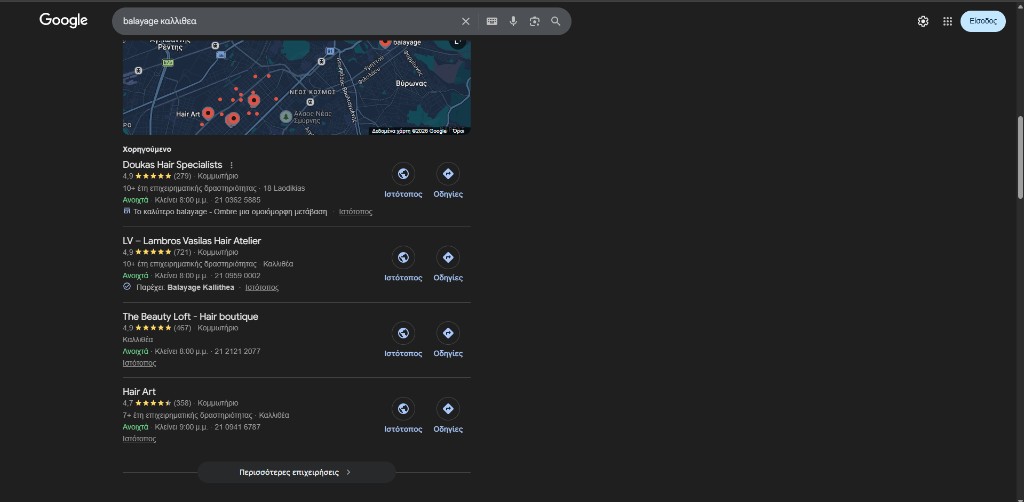Open the three-dot menu beside Doukas Hair Specialists

click(231, 165)
